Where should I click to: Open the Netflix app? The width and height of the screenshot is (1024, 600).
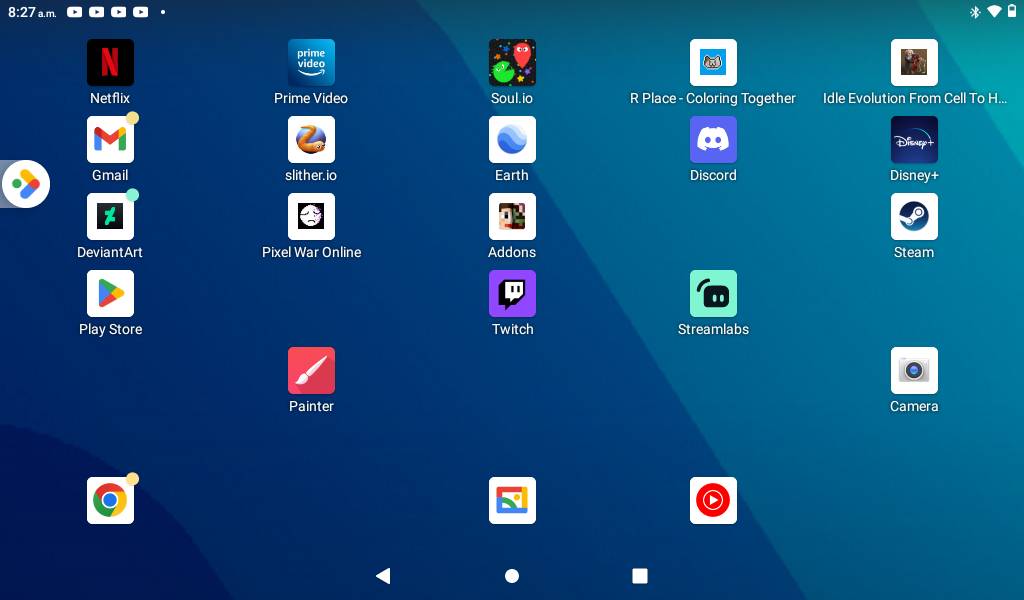click(110, 63)
